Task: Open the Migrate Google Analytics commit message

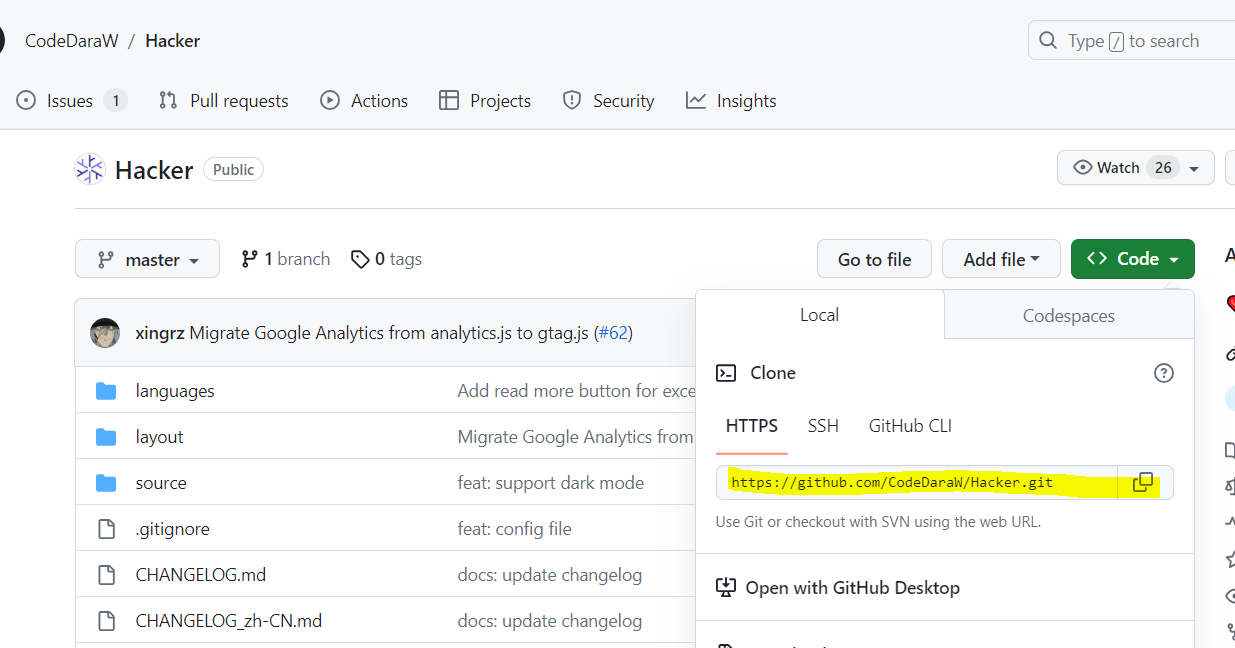Action: (x=389, y=333)
